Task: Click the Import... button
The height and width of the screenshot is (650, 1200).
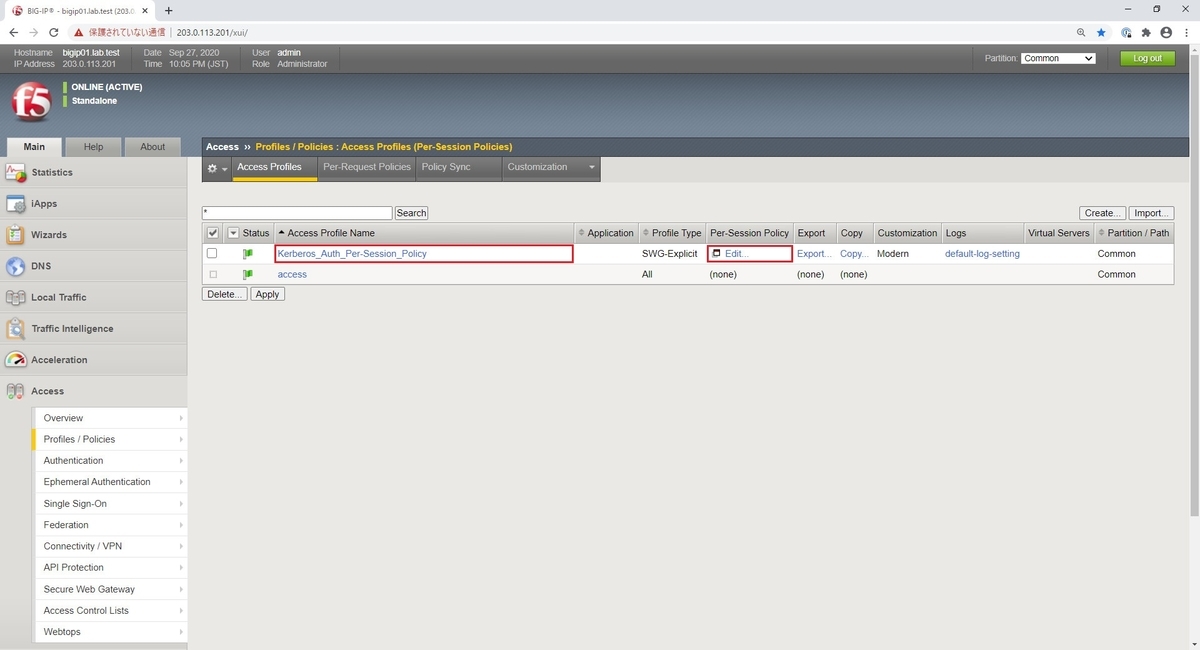Action: 1151,213
